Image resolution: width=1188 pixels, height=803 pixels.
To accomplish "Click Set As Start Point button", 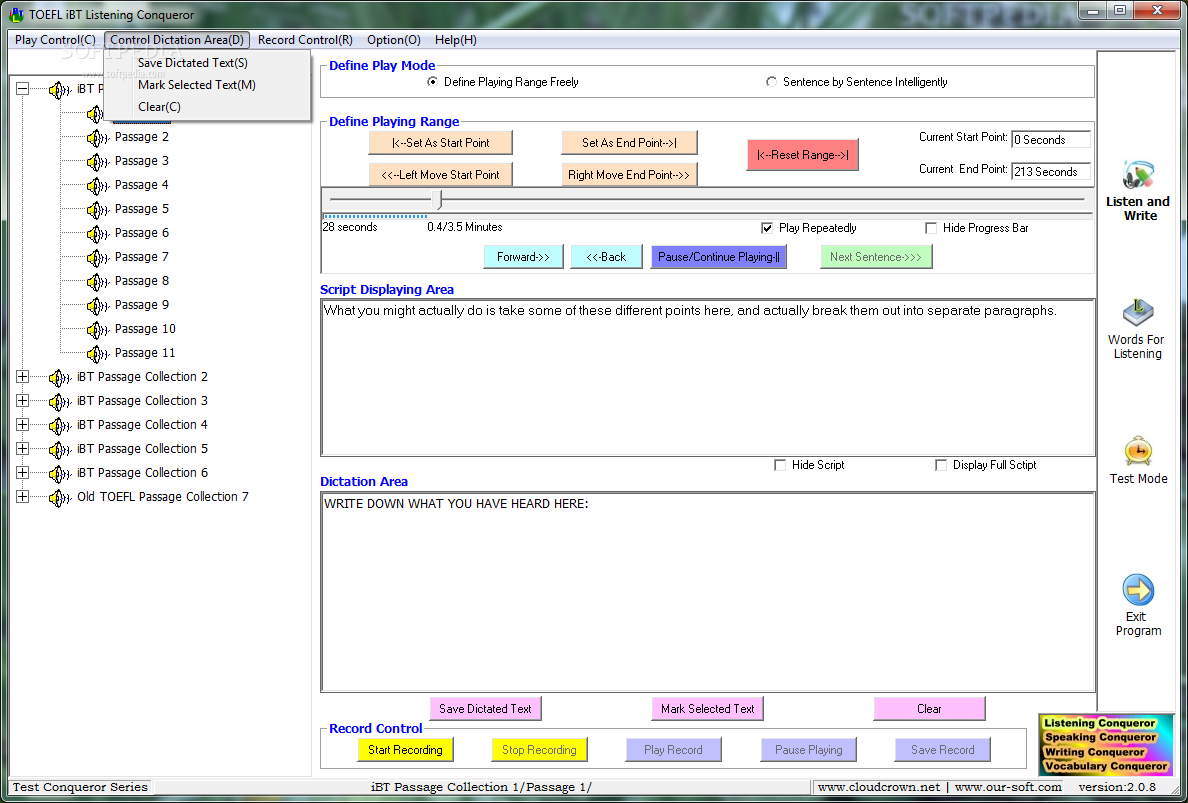I will [440, 142].
